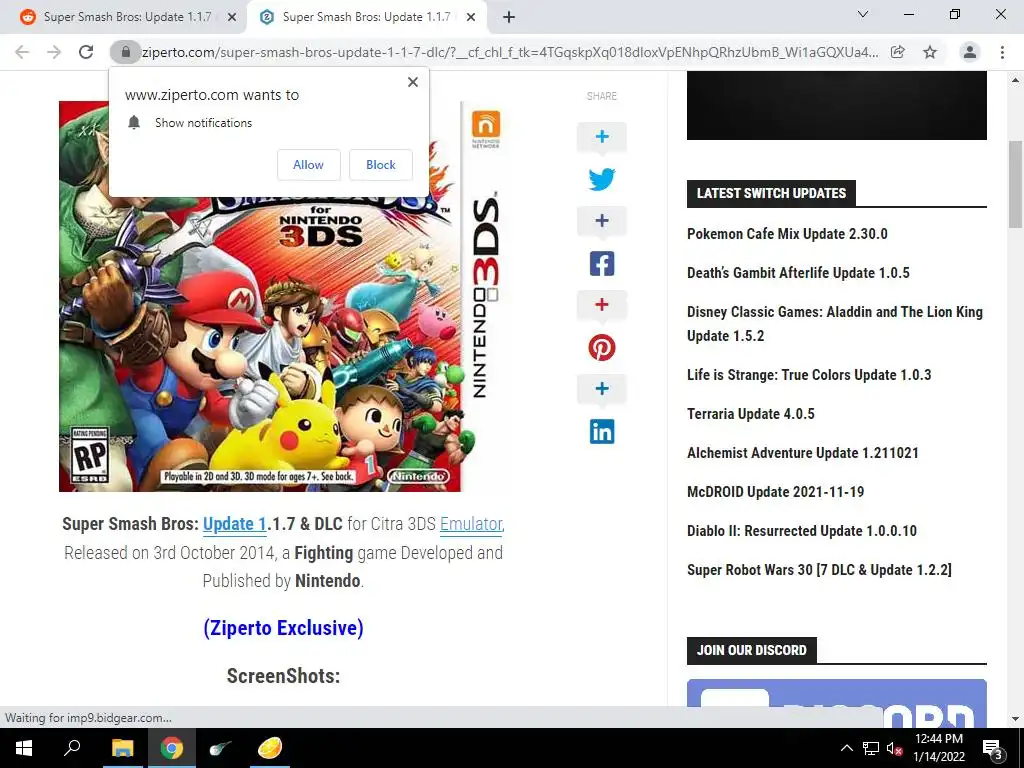The image size is (1024, 768).
Task: Open File Explorer from the taskbar
Action: tap(122, 748)
